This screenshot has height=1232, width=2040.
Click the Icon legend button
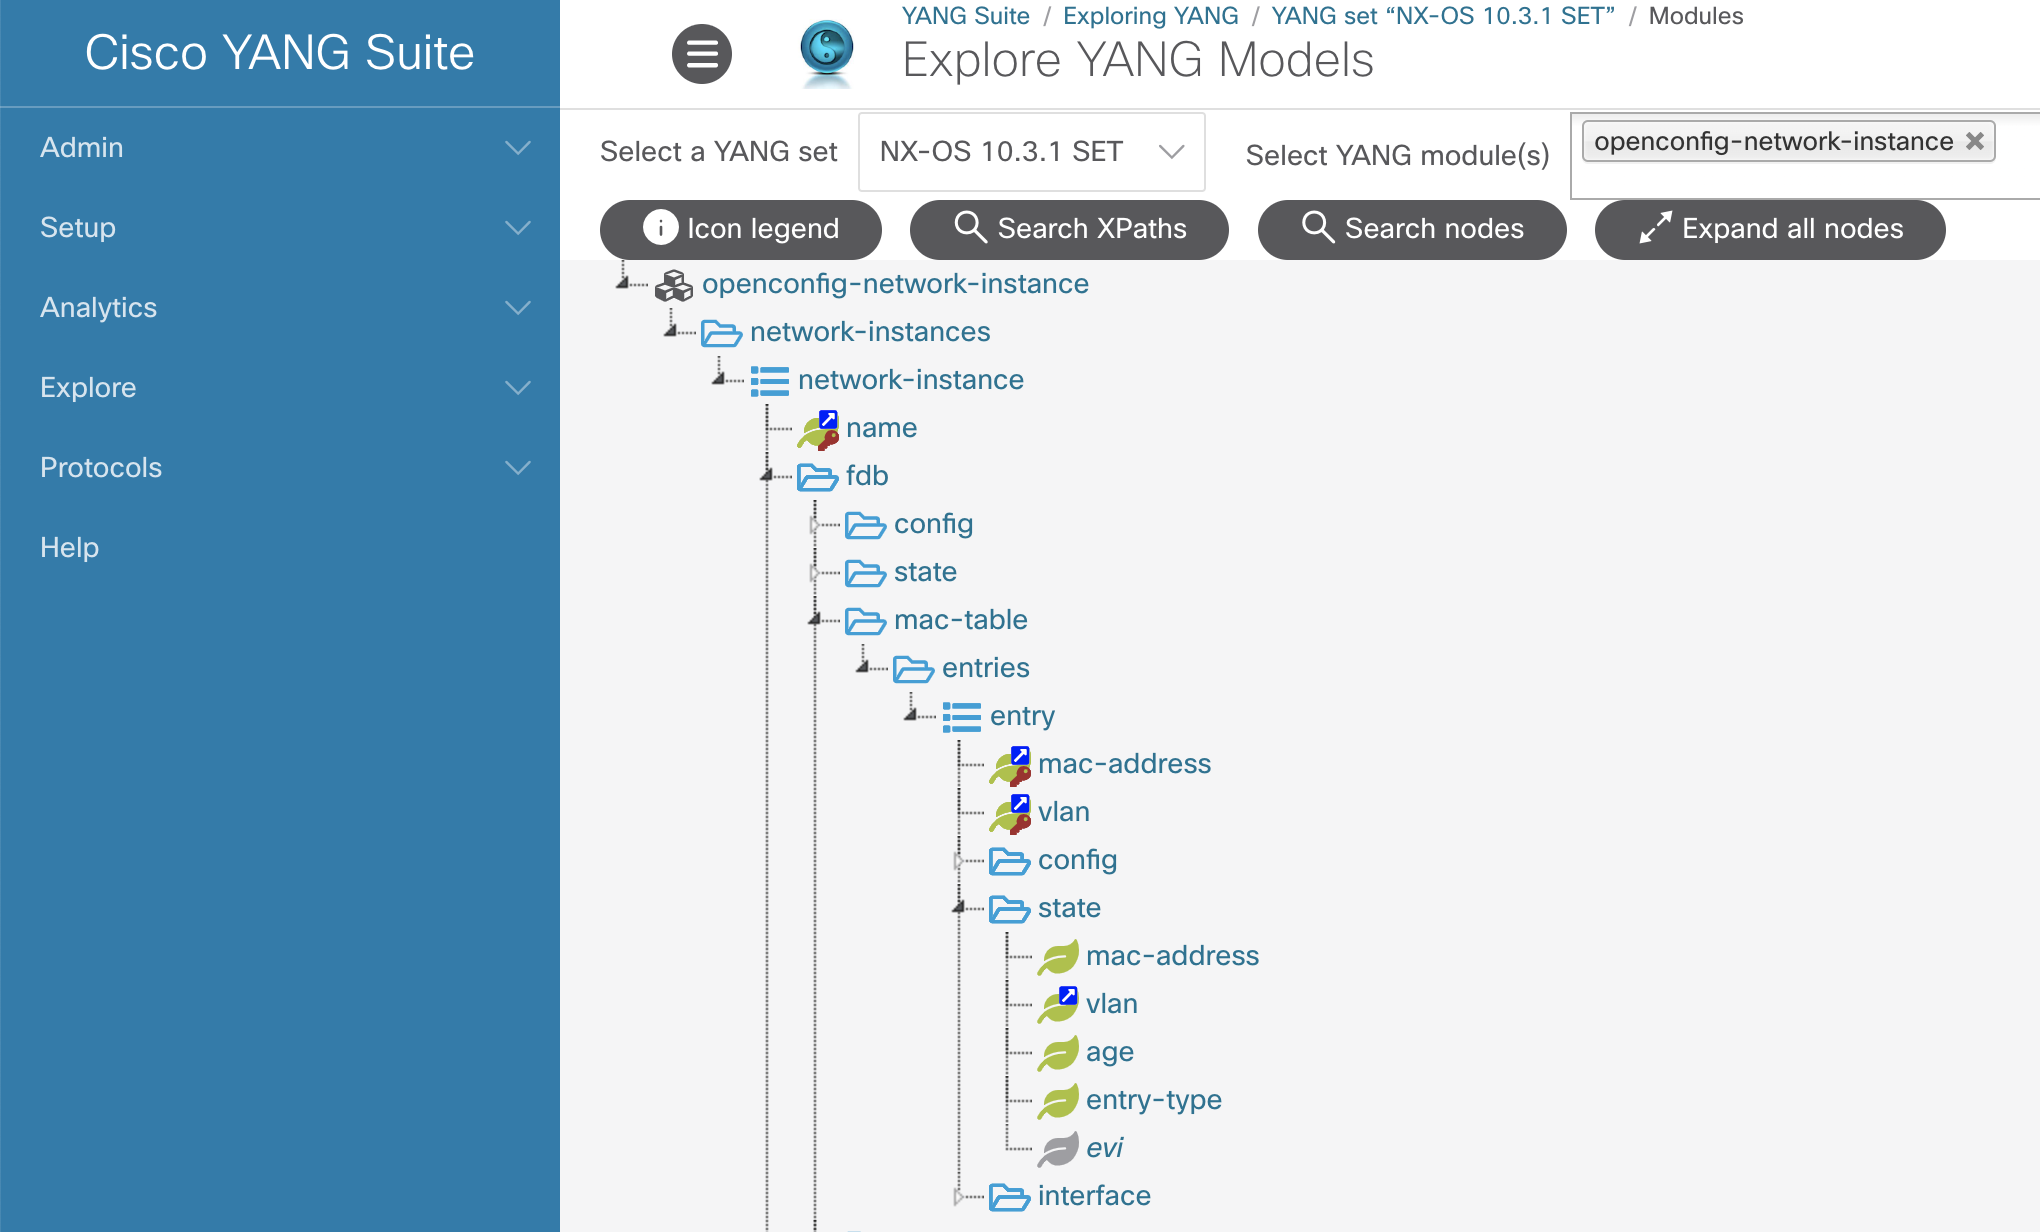click(x=740, y=229)
